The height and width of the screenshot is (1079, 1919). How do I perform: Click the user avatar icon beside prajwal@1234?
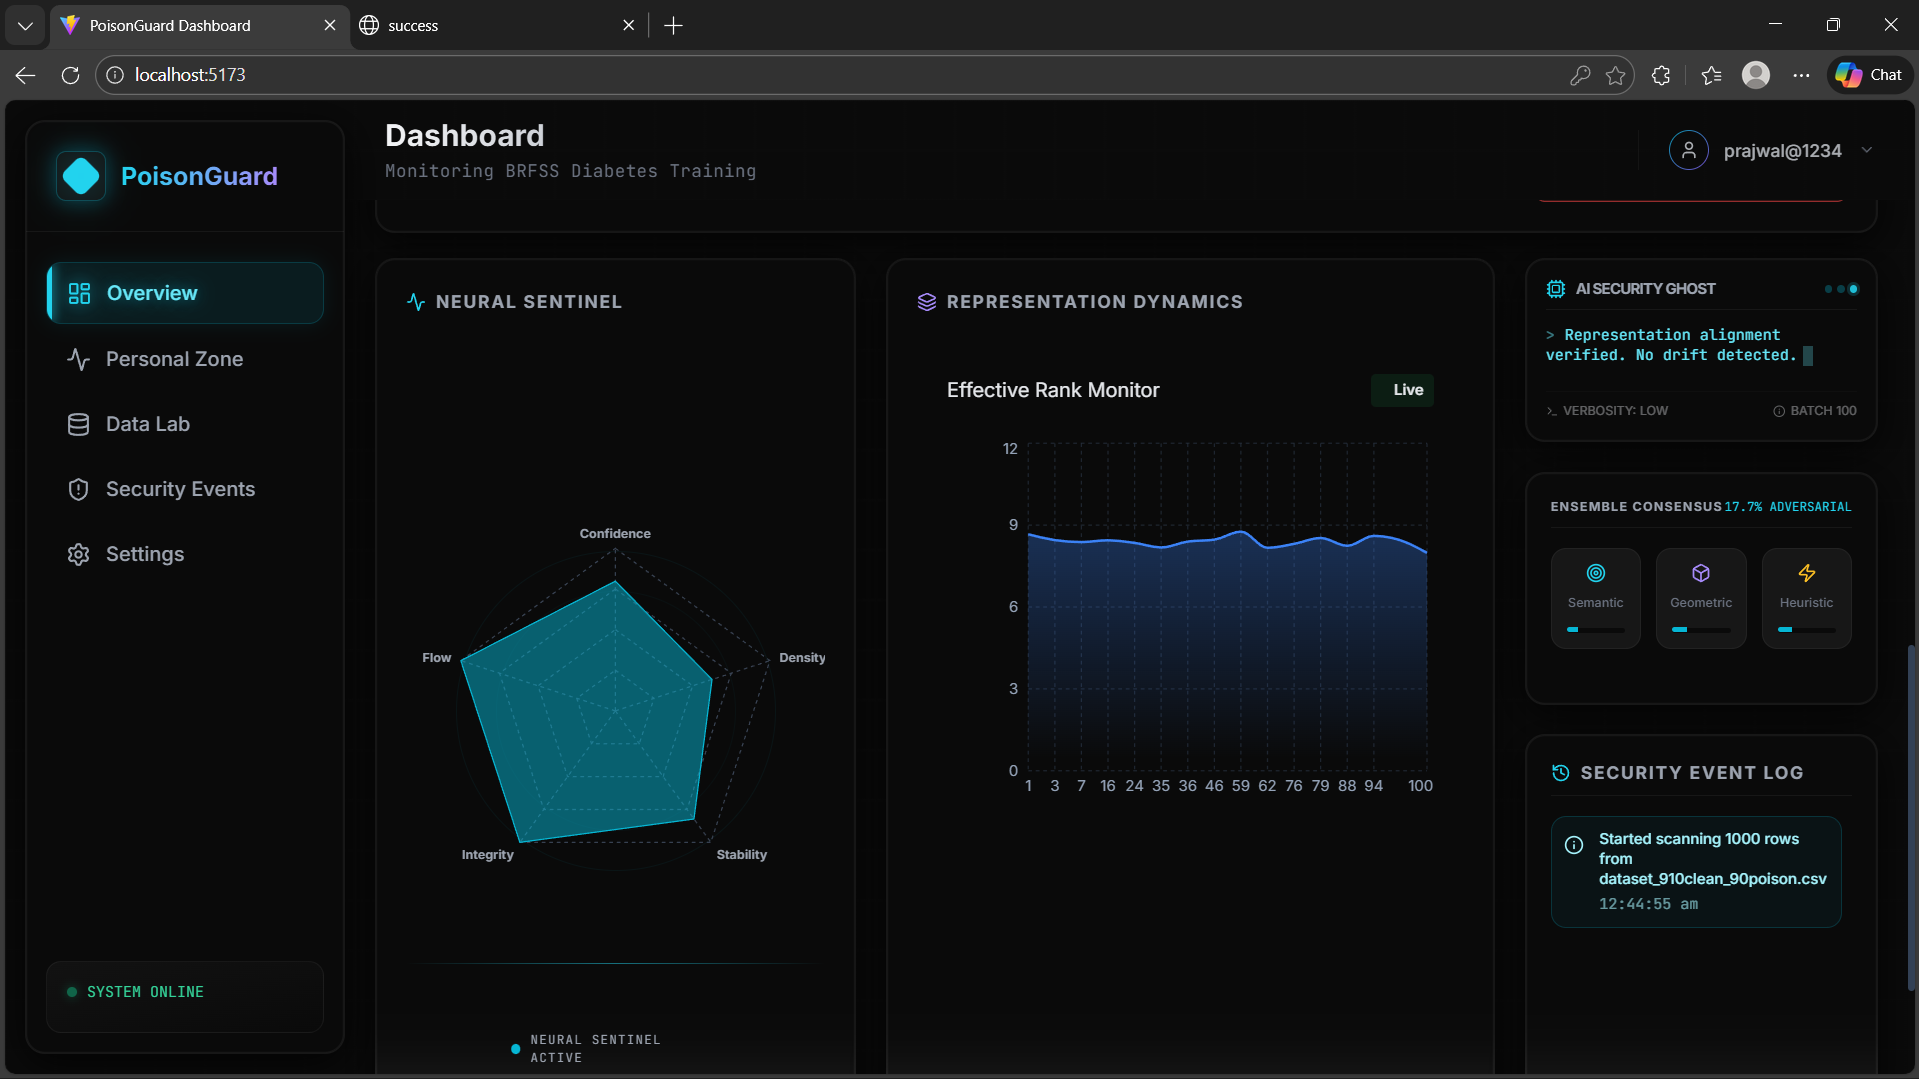[1689, 151]
